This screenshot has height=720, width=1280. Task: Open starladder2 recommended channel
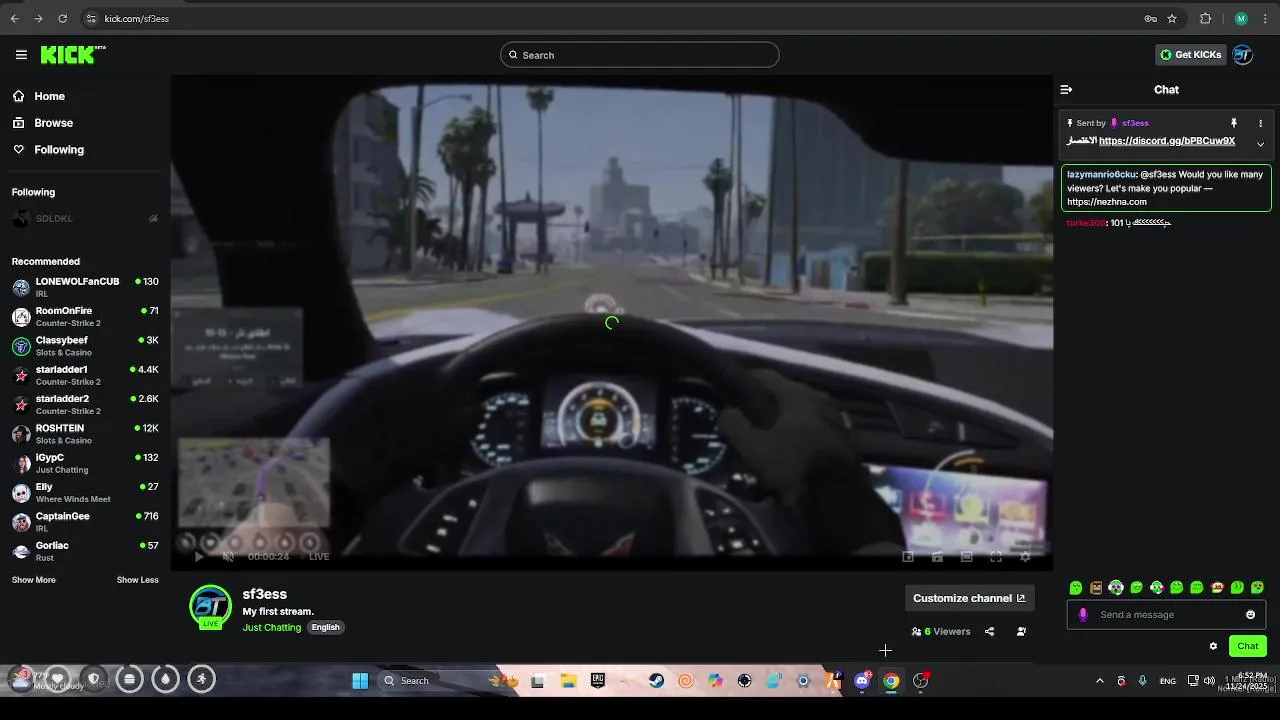click(x=85, y=404)
